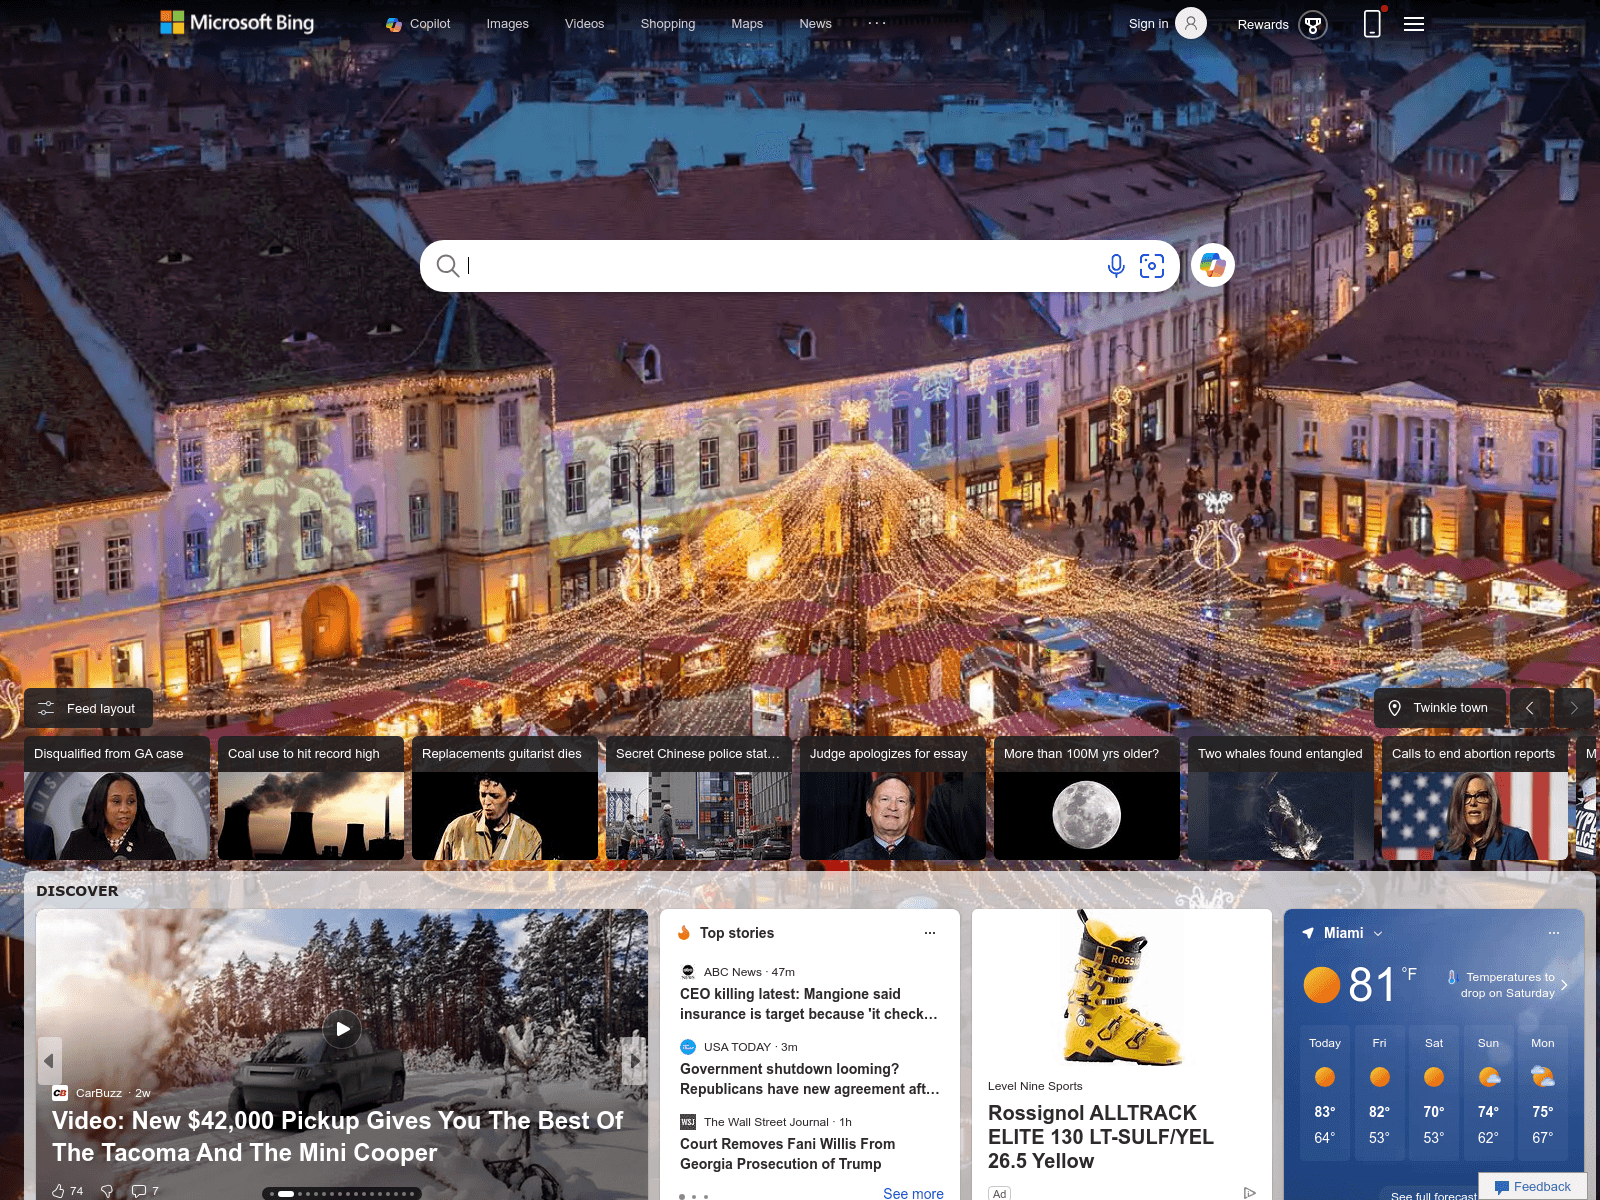Open weather card more options
The image size is (1600, 1200).
(1554, 933)
